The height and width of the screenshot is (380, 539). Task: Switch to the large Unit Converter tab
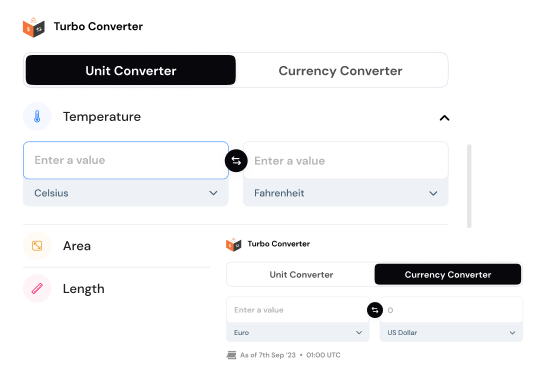click(x=131, y=70)
